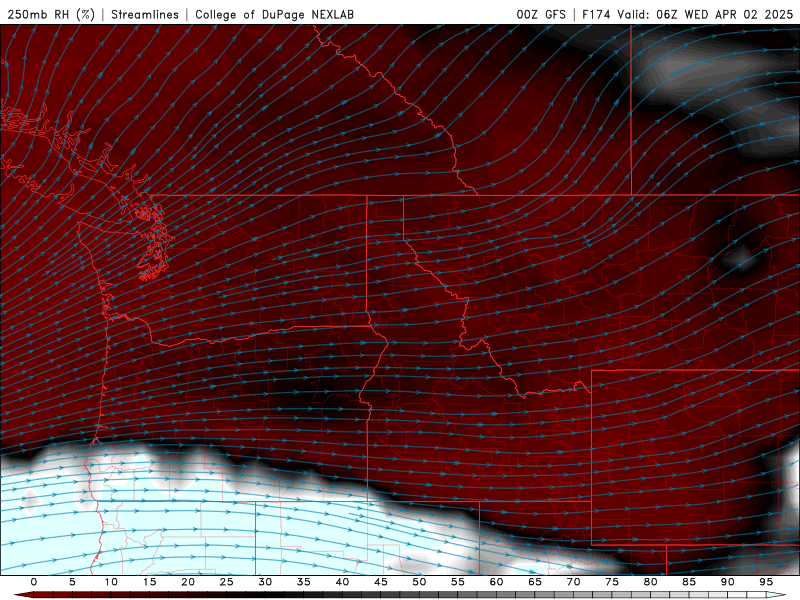Click the "10" color scale label
Viewport: 800px width, 600px height.
(x=111, y=582)
